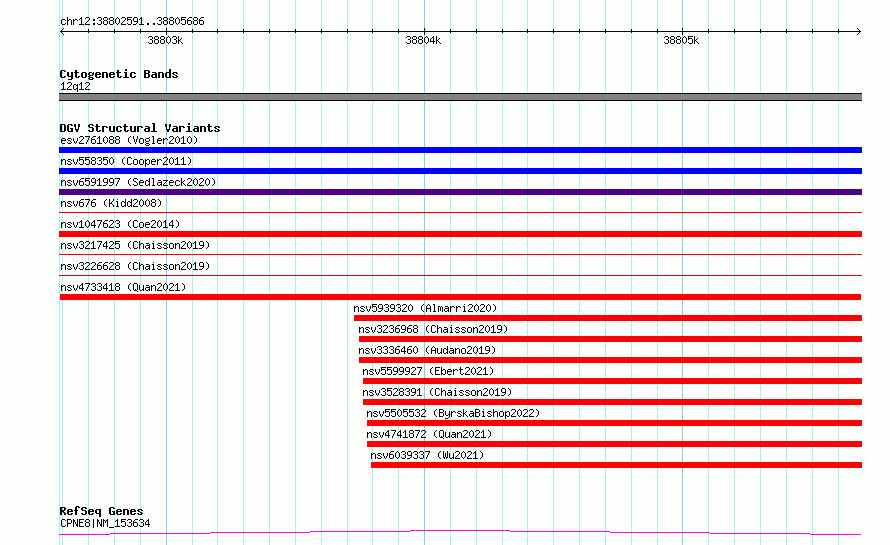Select the nsv4733418 (Quan2021) label
Image resolution: width=890 pixels, height=545 pixels.
[123, 287]
